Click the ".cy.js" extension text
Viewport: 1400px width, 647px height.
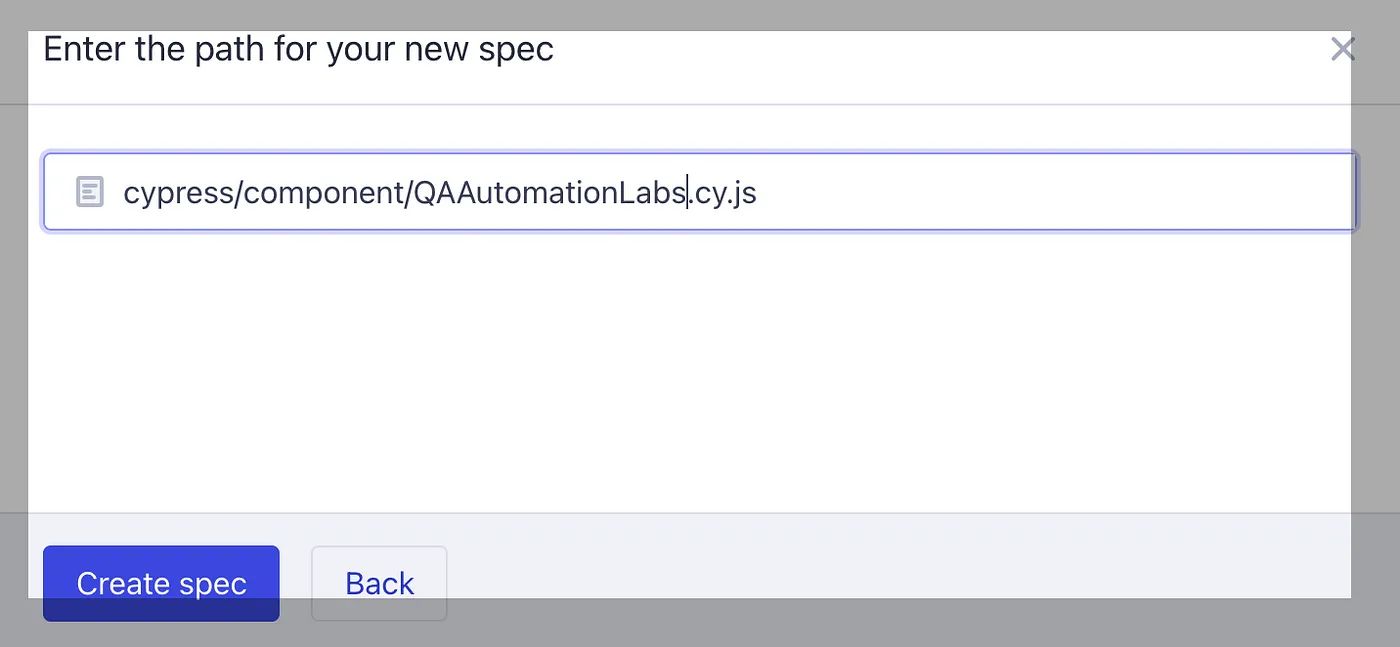[x=725, y=192]
